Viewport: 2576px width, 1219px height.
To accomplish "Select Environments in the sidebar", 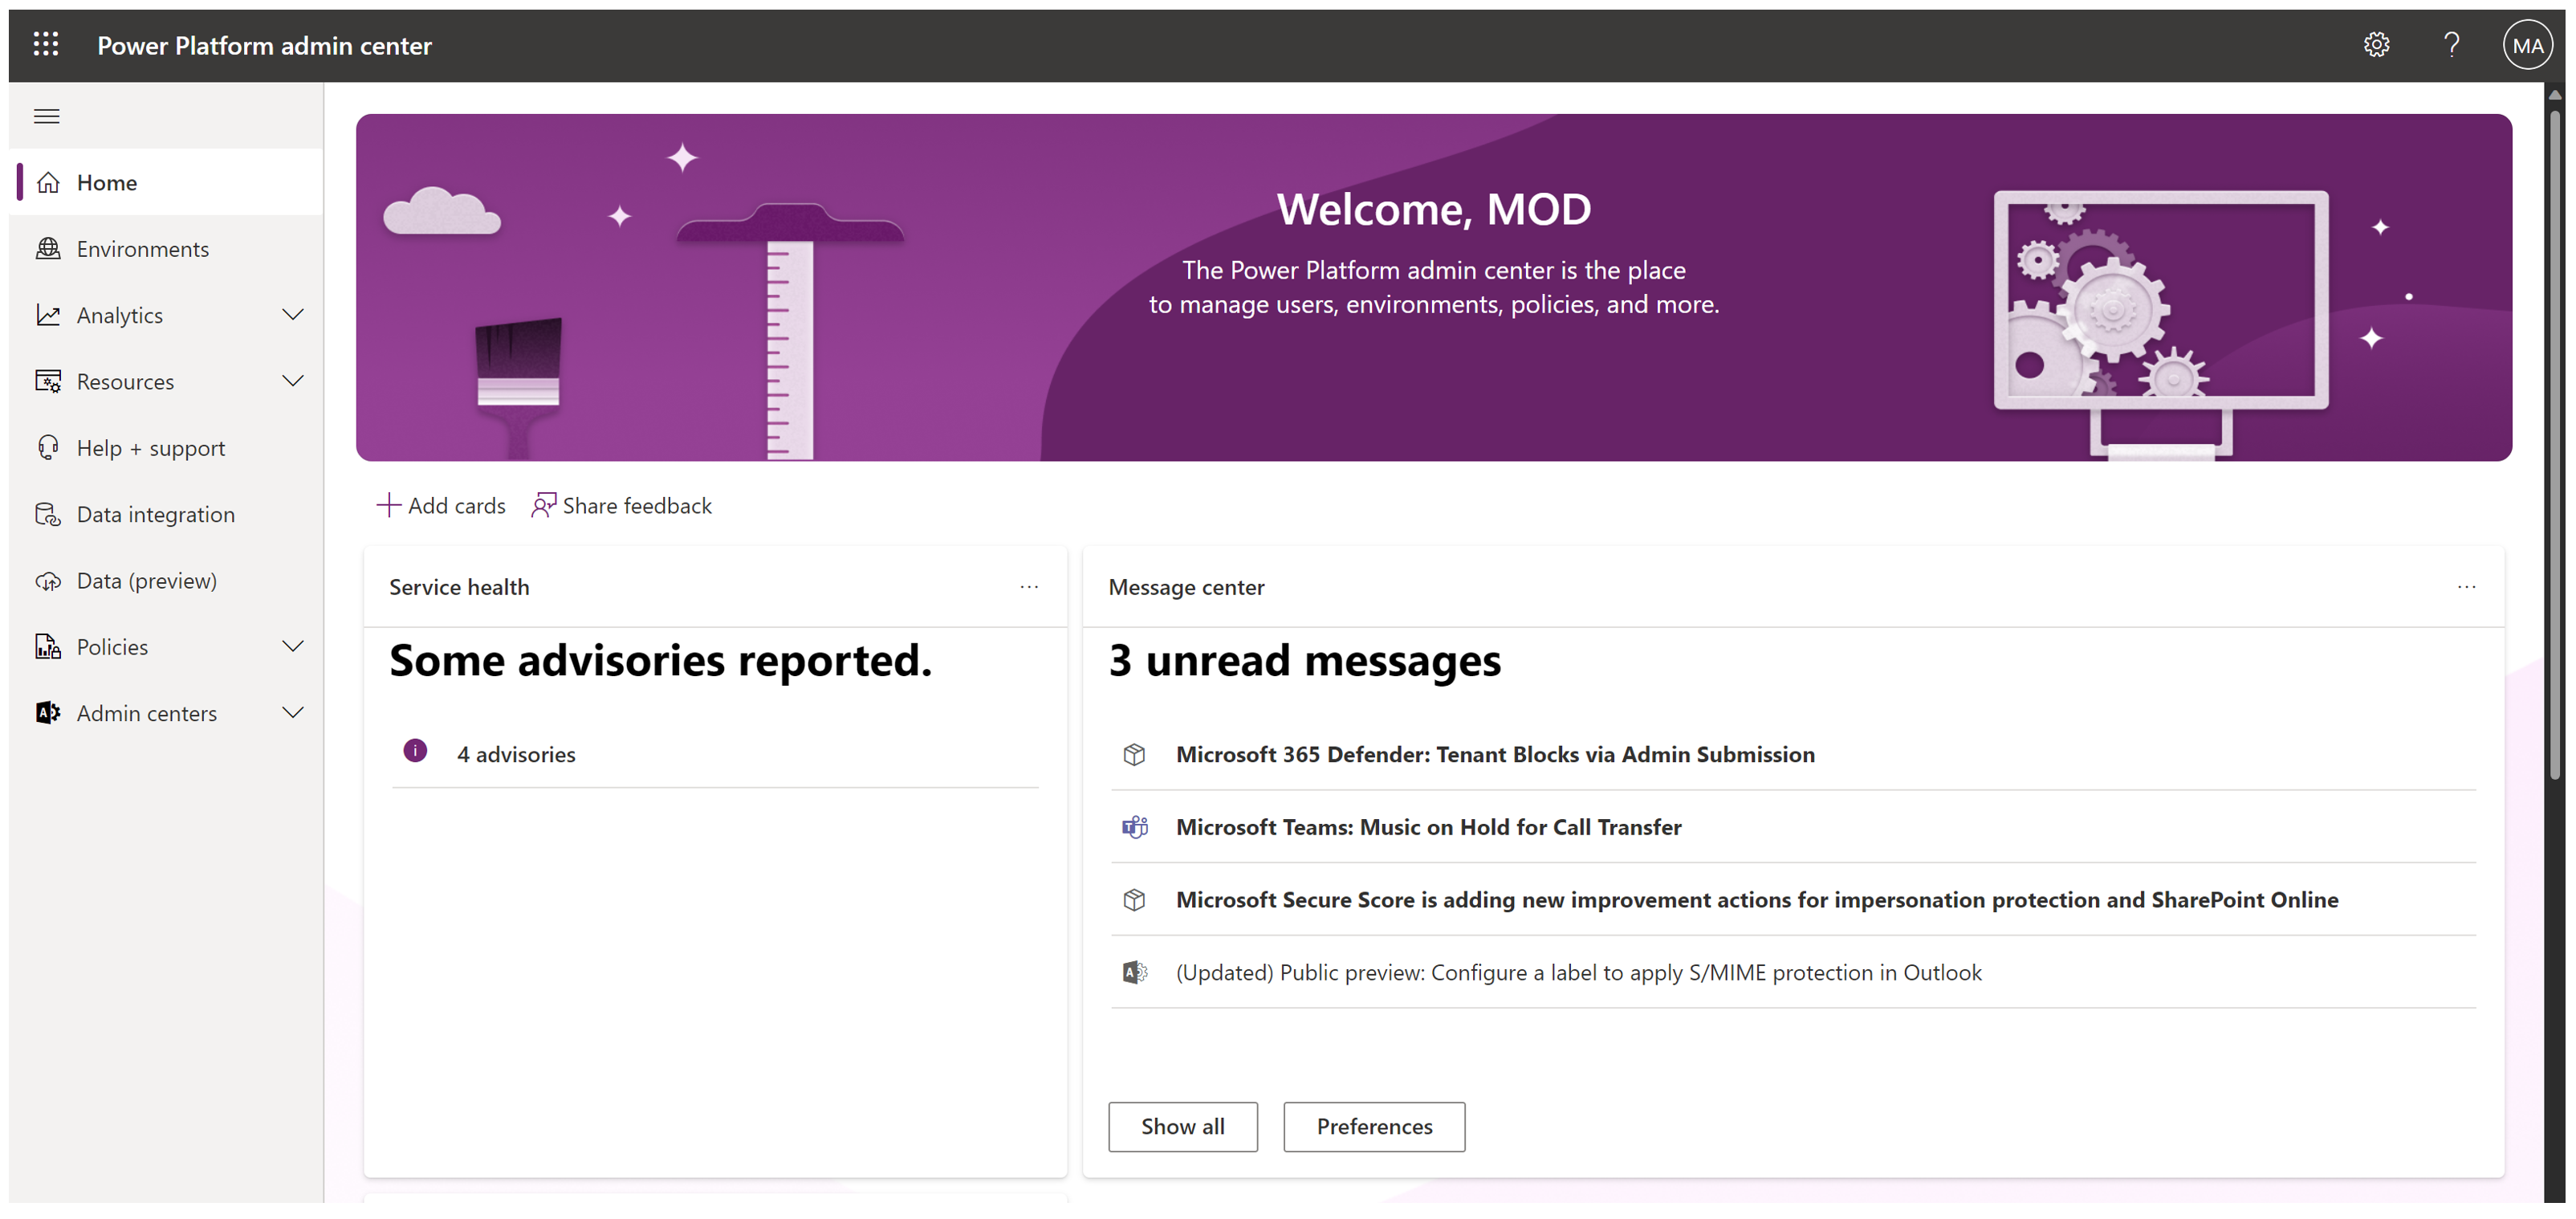I will 142,249.
